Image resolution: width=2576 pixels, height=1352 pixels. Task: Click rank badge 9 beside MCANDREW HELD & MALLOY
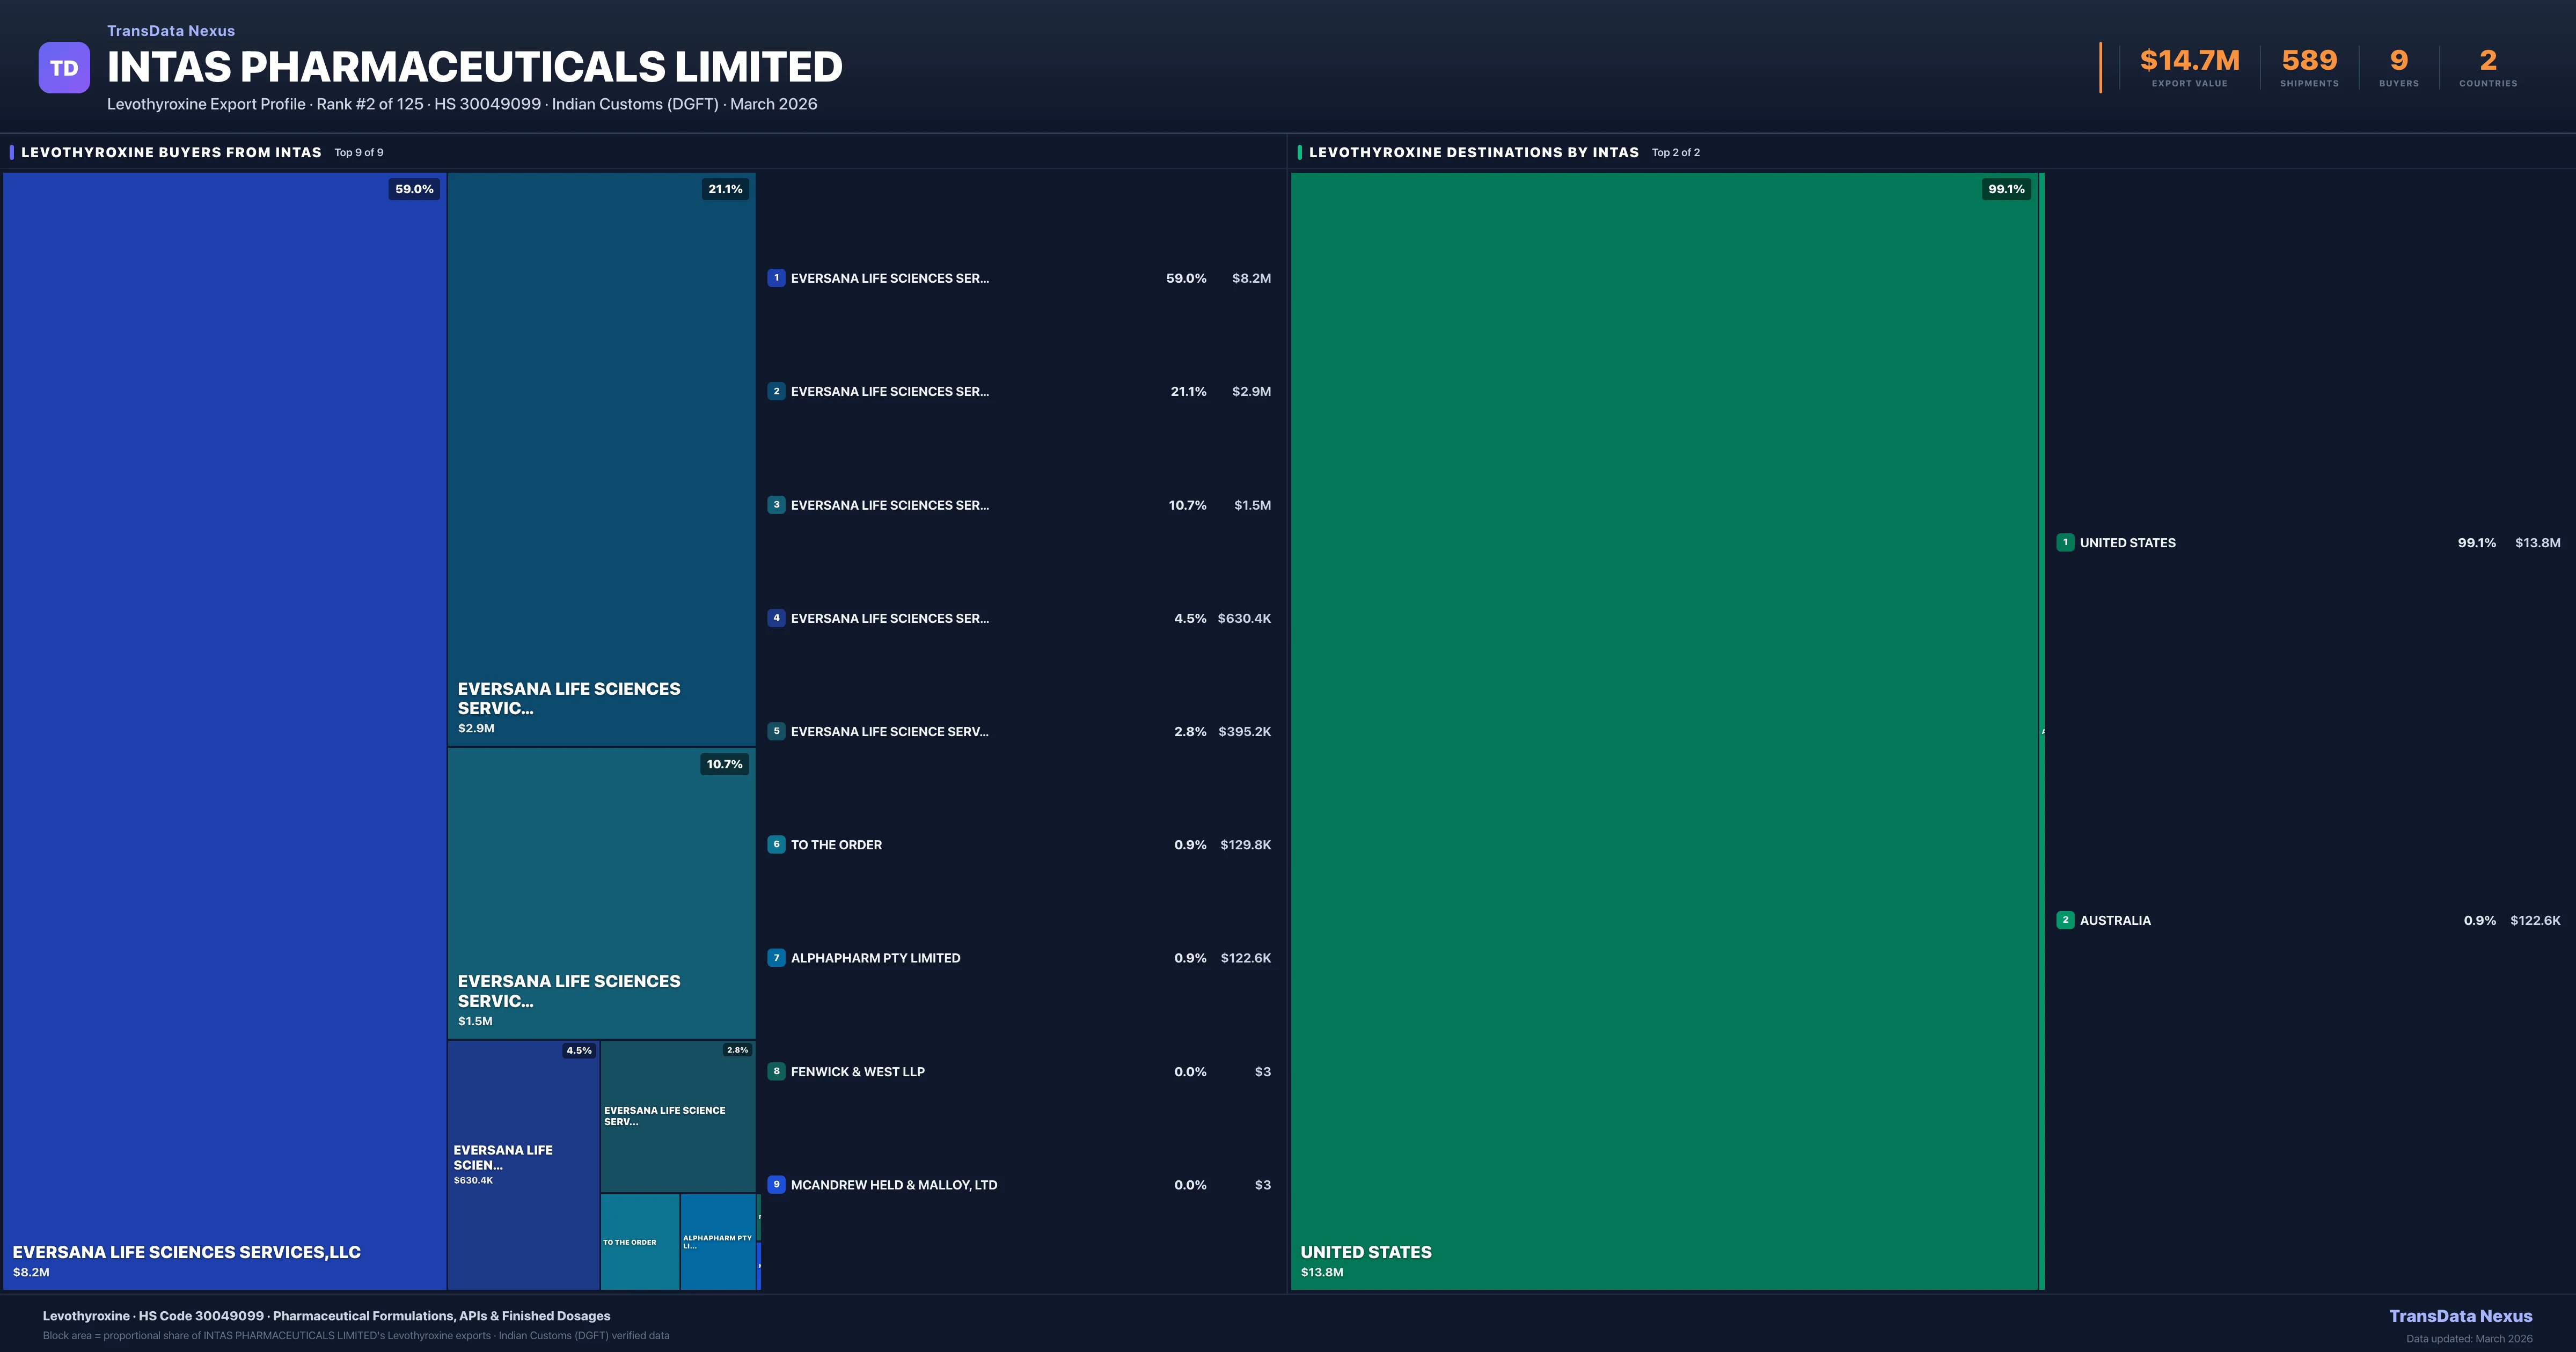[x=776, y=1184]
